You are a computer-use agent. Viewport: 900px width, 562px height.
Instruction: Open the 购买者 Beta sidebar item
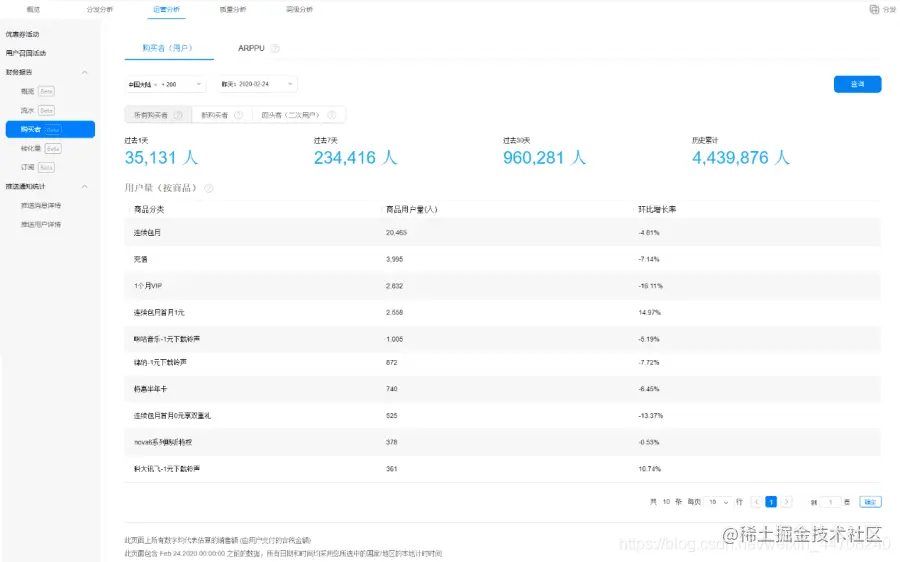point(50,129)
